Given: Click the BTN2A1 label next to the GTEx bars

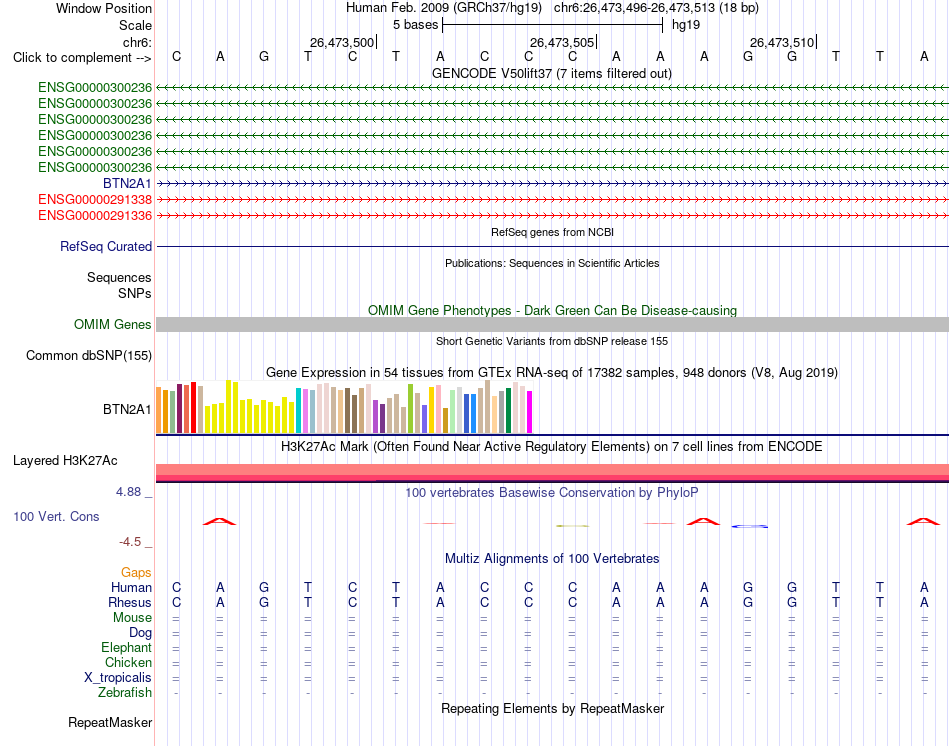Looking at the screenshot, I should click(x=127, y=410).
